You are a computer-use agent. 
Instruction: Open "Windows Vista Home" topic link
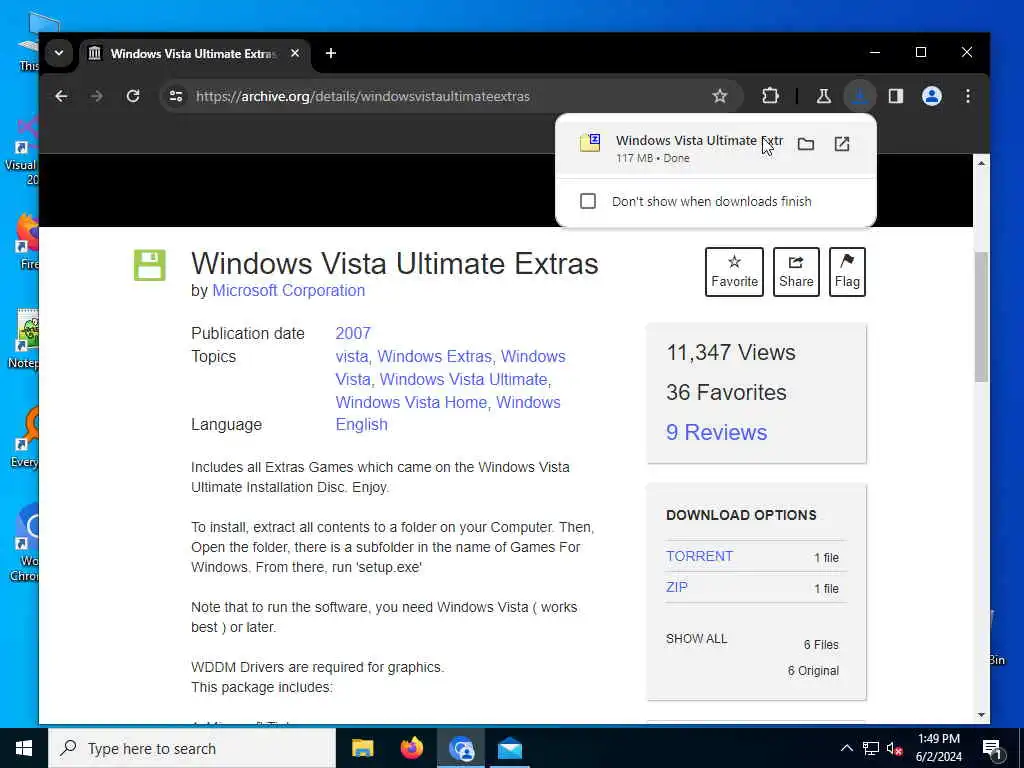coord(411,402)
